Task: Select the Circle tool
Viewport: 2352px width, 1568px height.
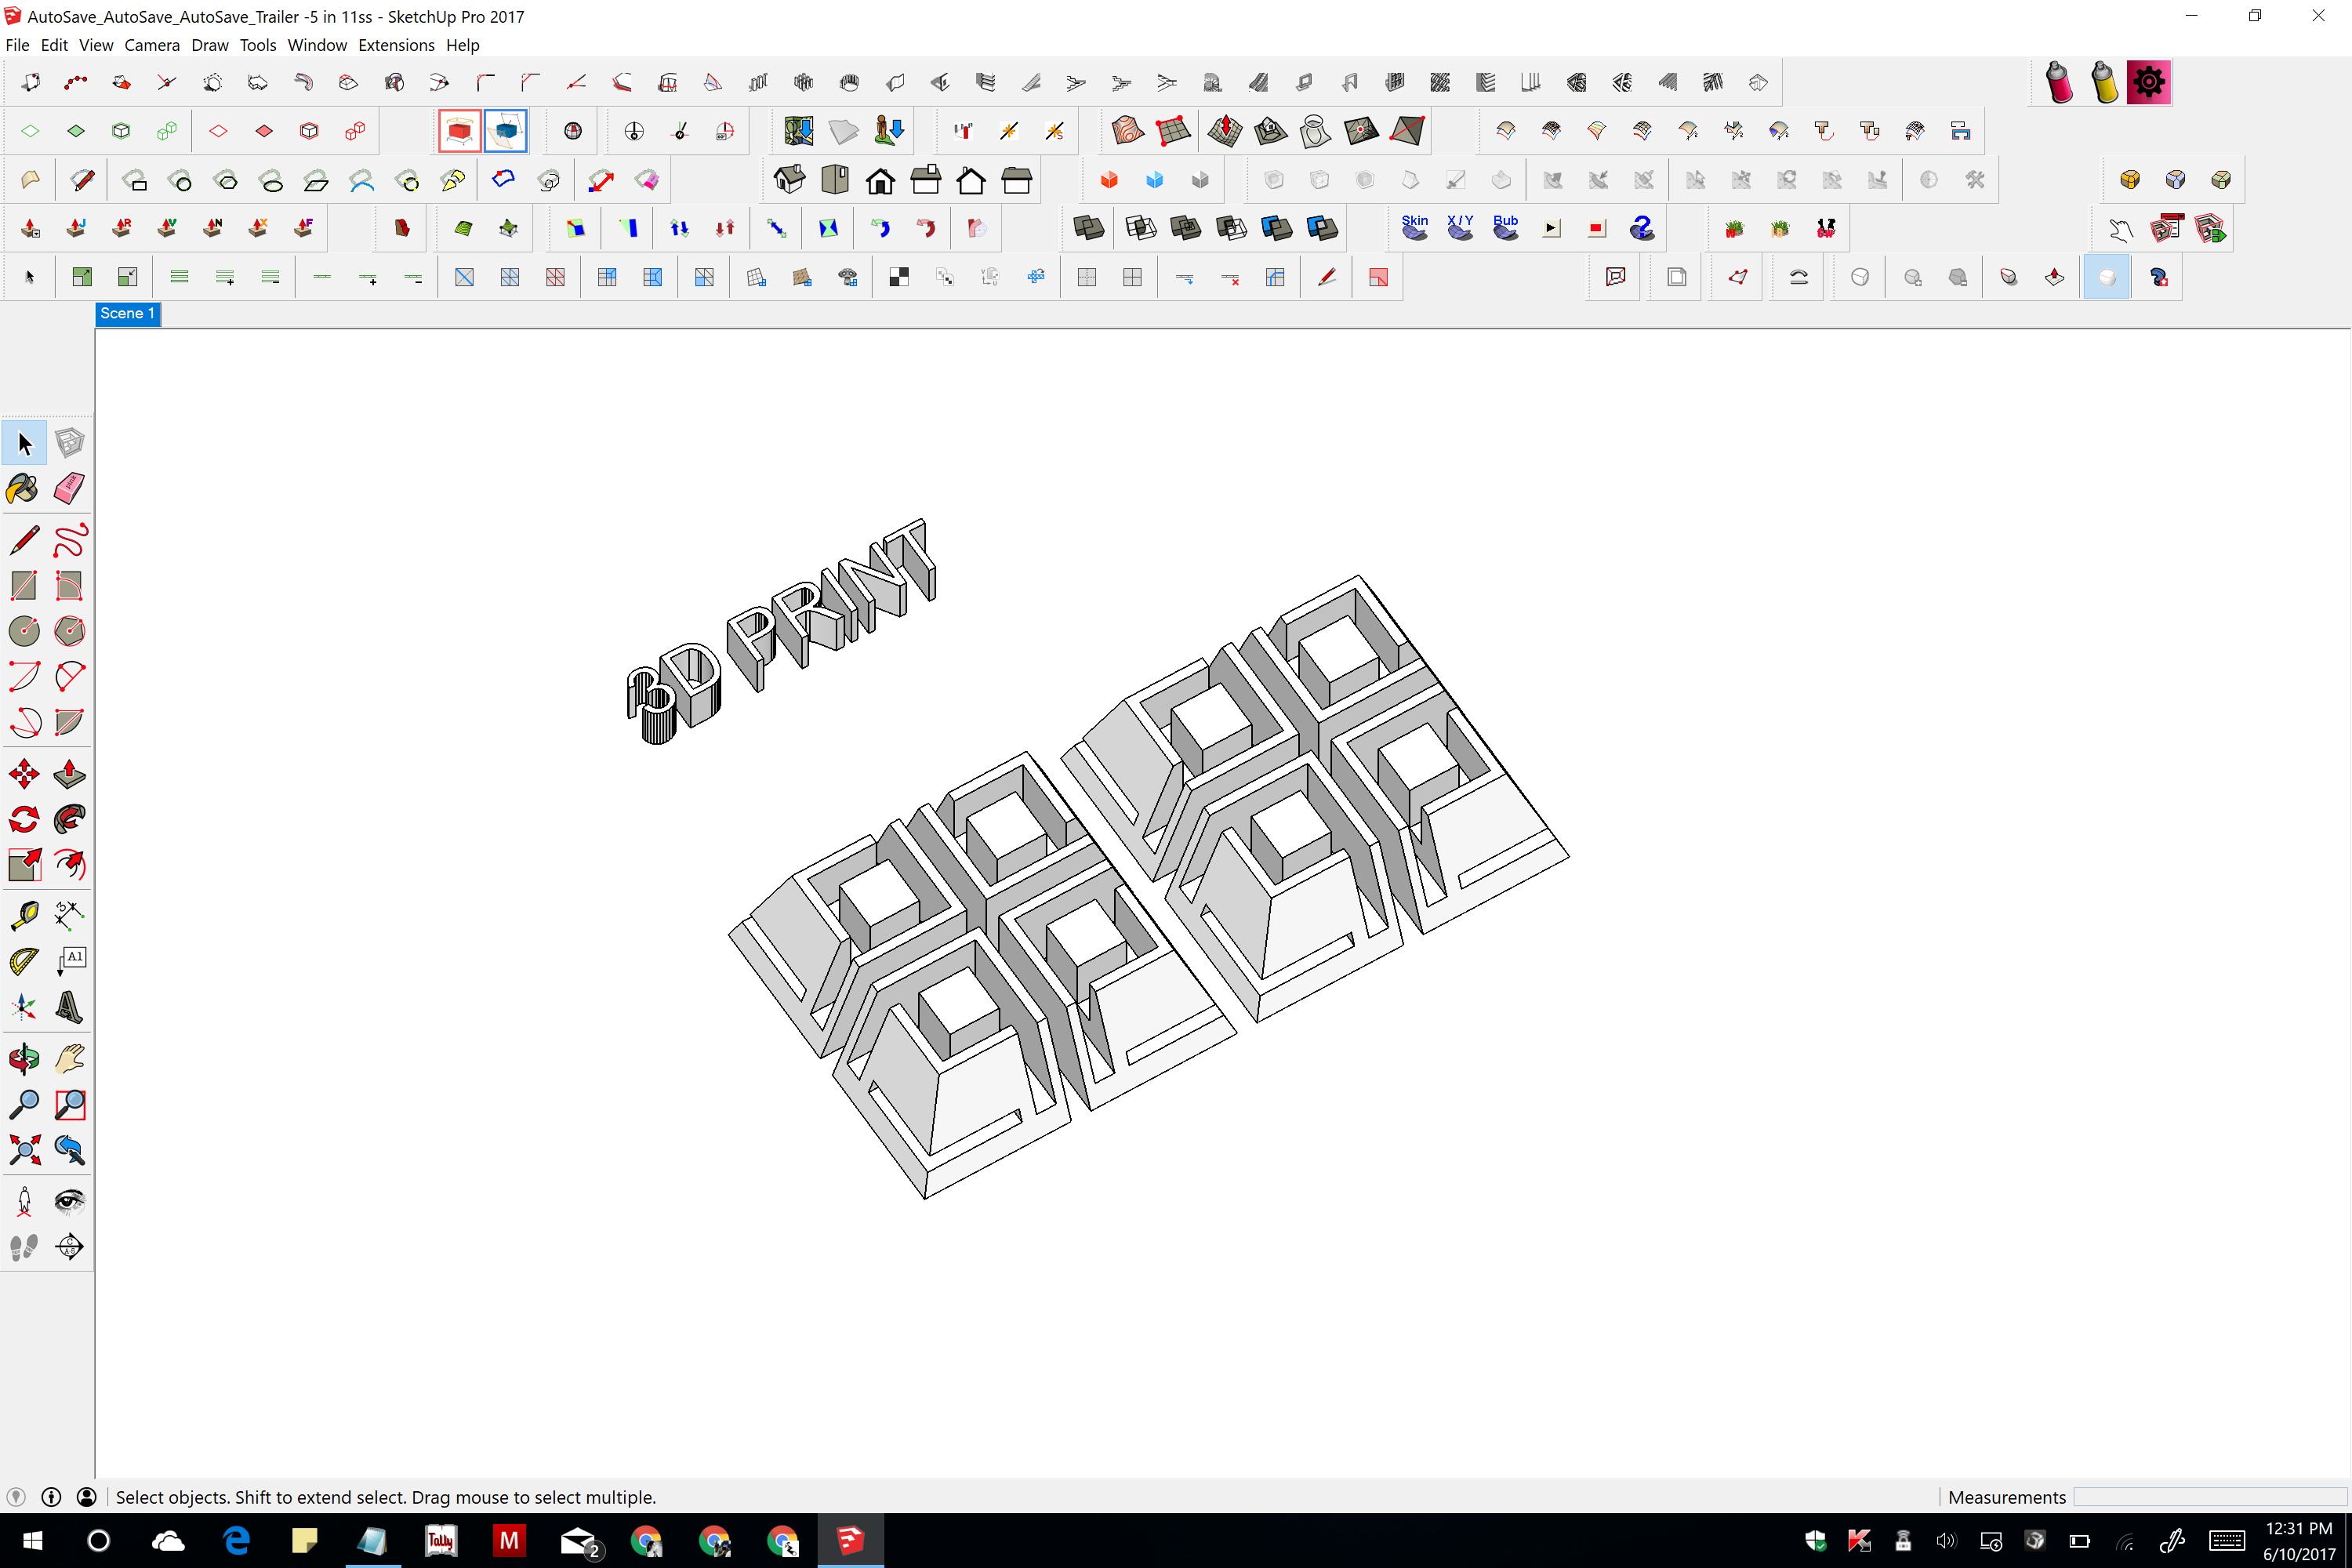Action: (x=25, y=631)
